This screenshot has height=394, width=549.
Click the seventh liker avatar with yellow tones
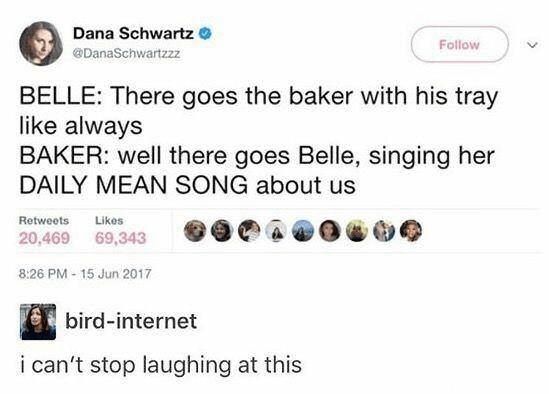pyautogui.click(x=357, y=231)
